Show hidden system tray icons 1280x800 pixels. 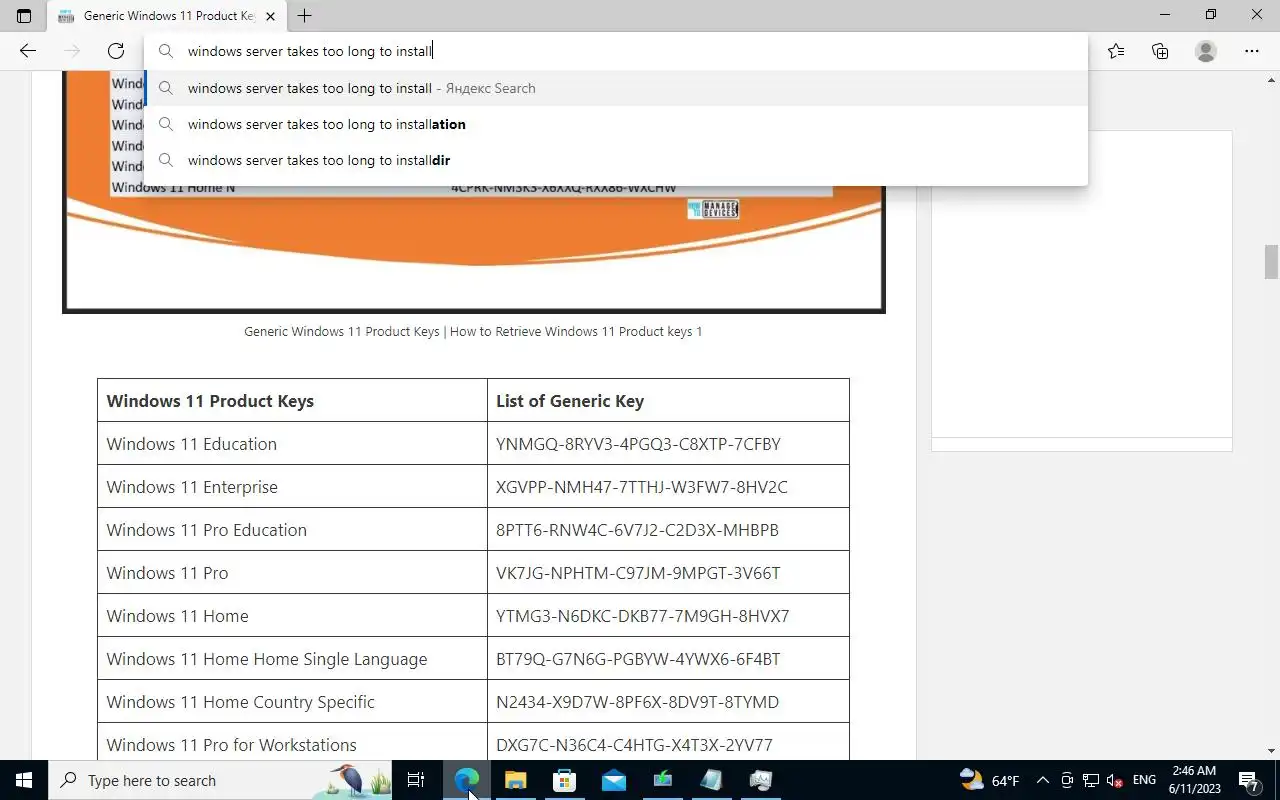(1043, 780)
